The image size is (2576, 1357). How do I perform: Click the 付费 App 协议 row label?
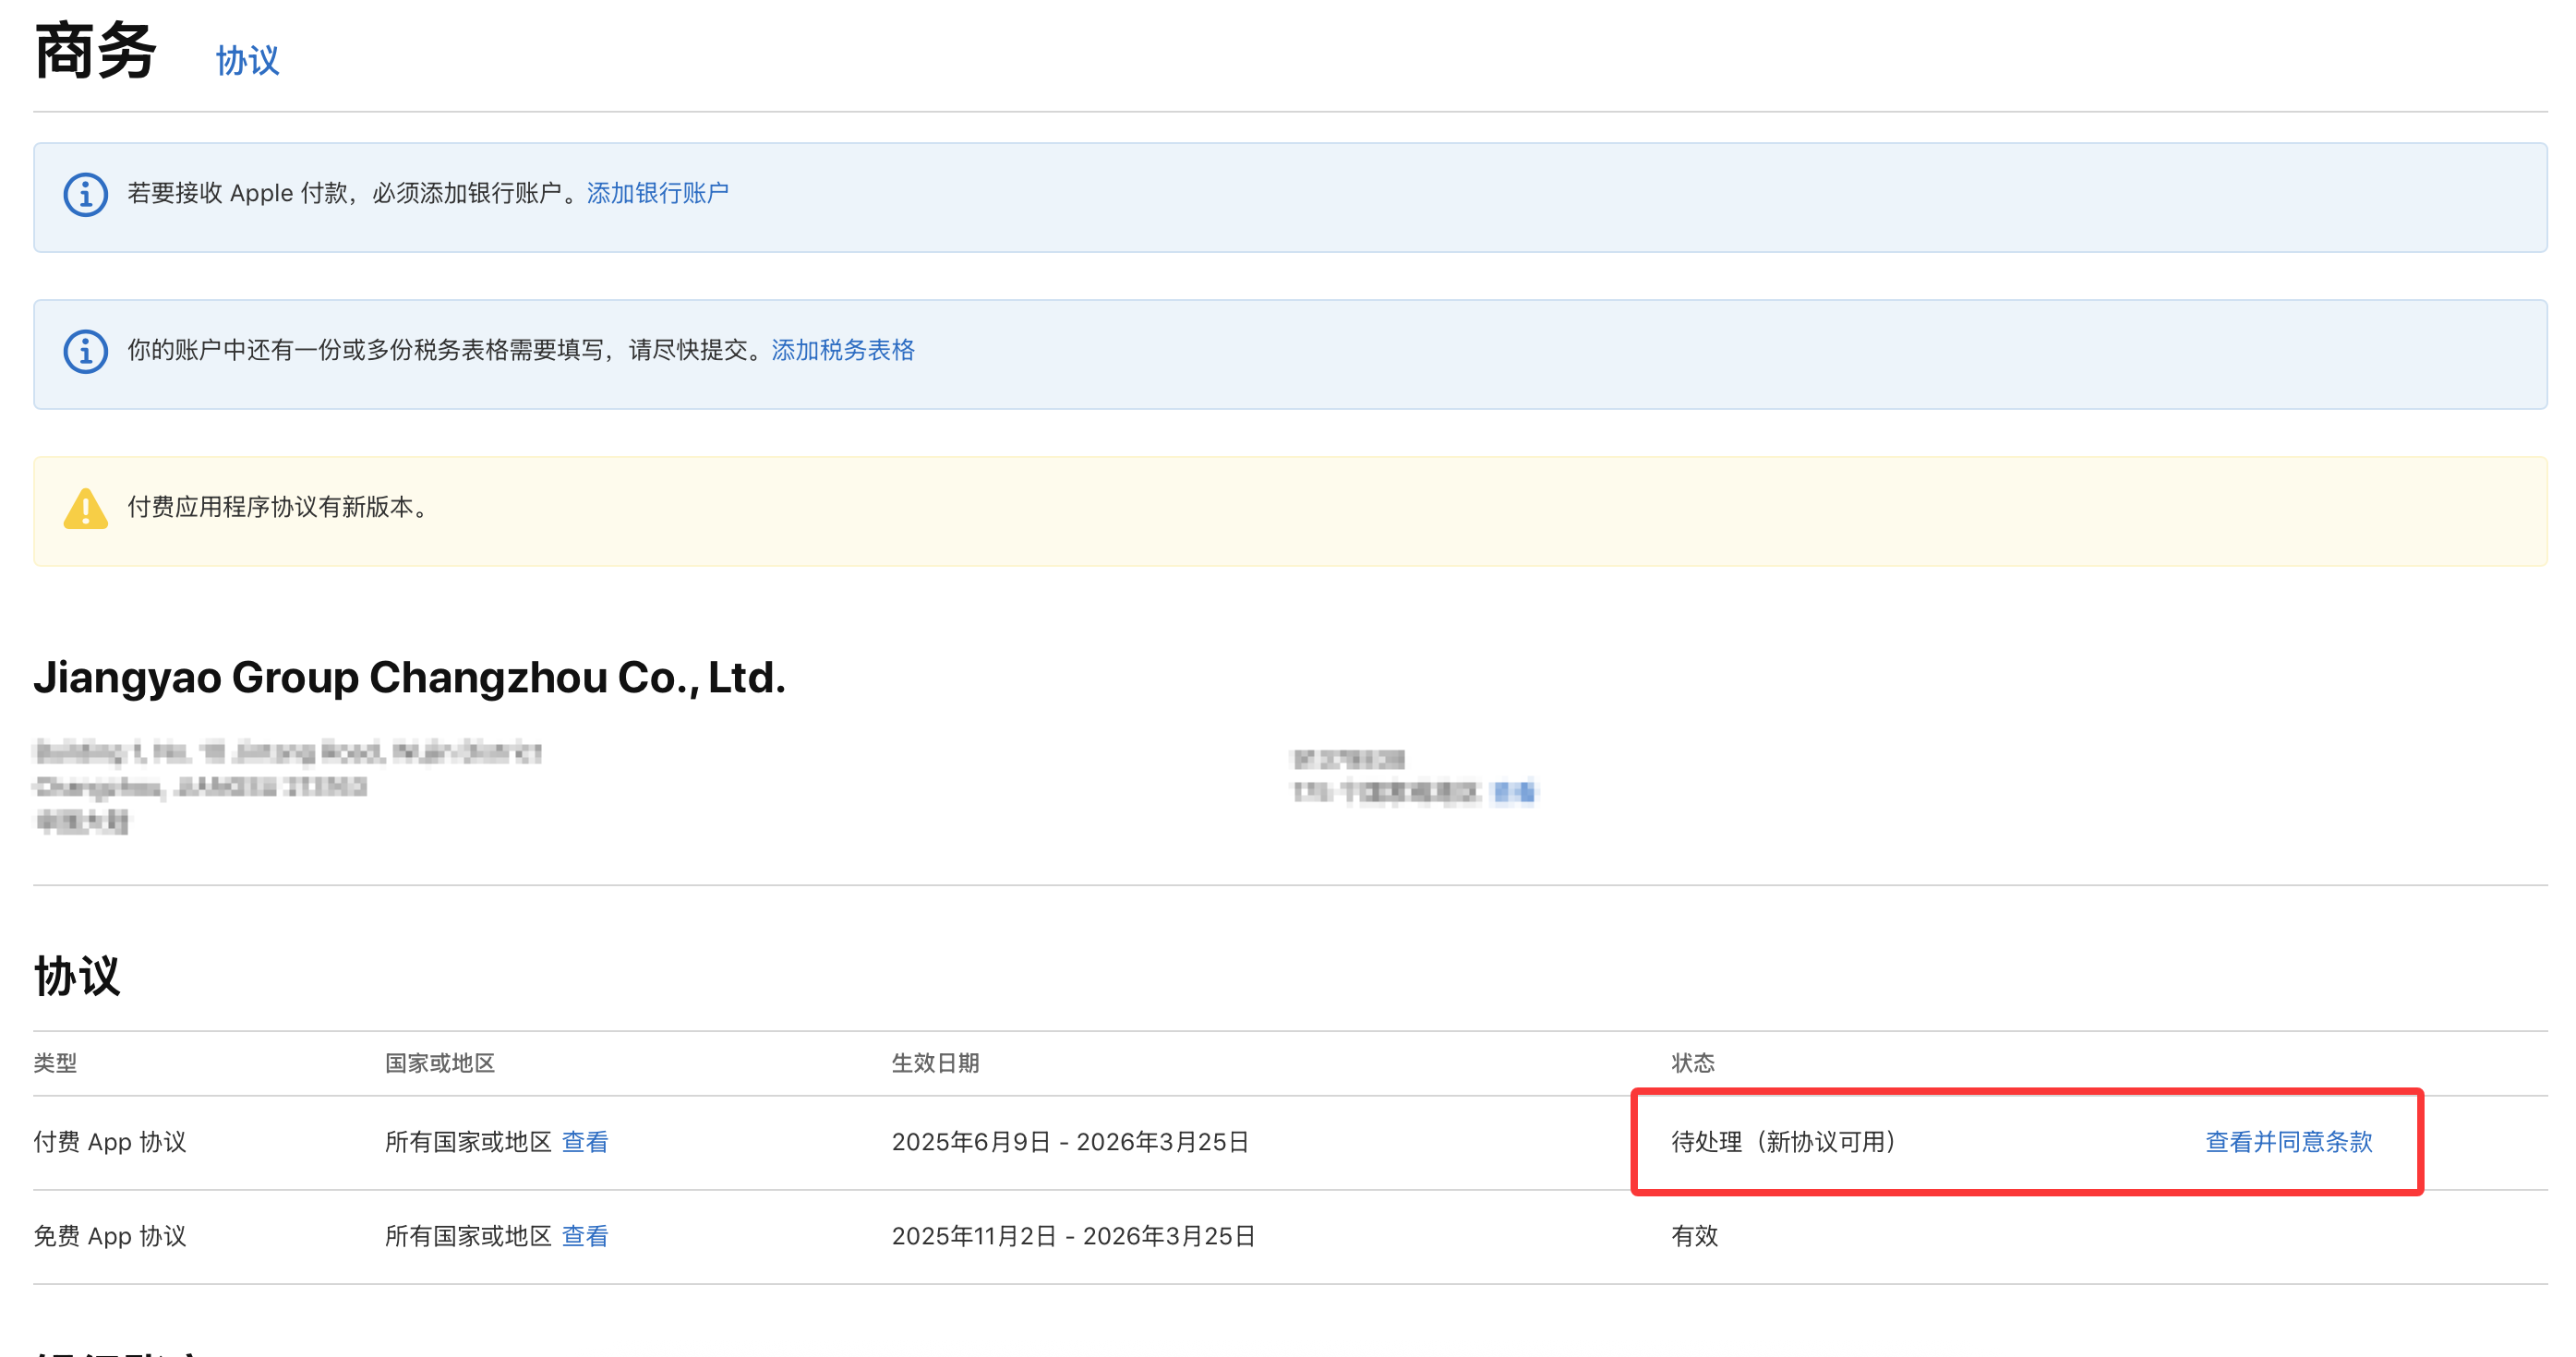coord(110,1141)
